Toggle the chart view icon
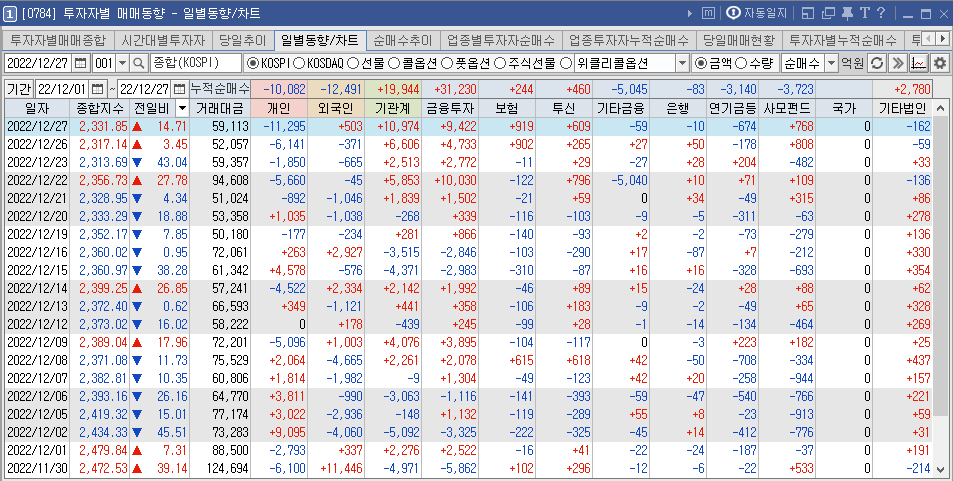Image resolution: width=953 pixels, height=481 pixels. click(918, 63)
